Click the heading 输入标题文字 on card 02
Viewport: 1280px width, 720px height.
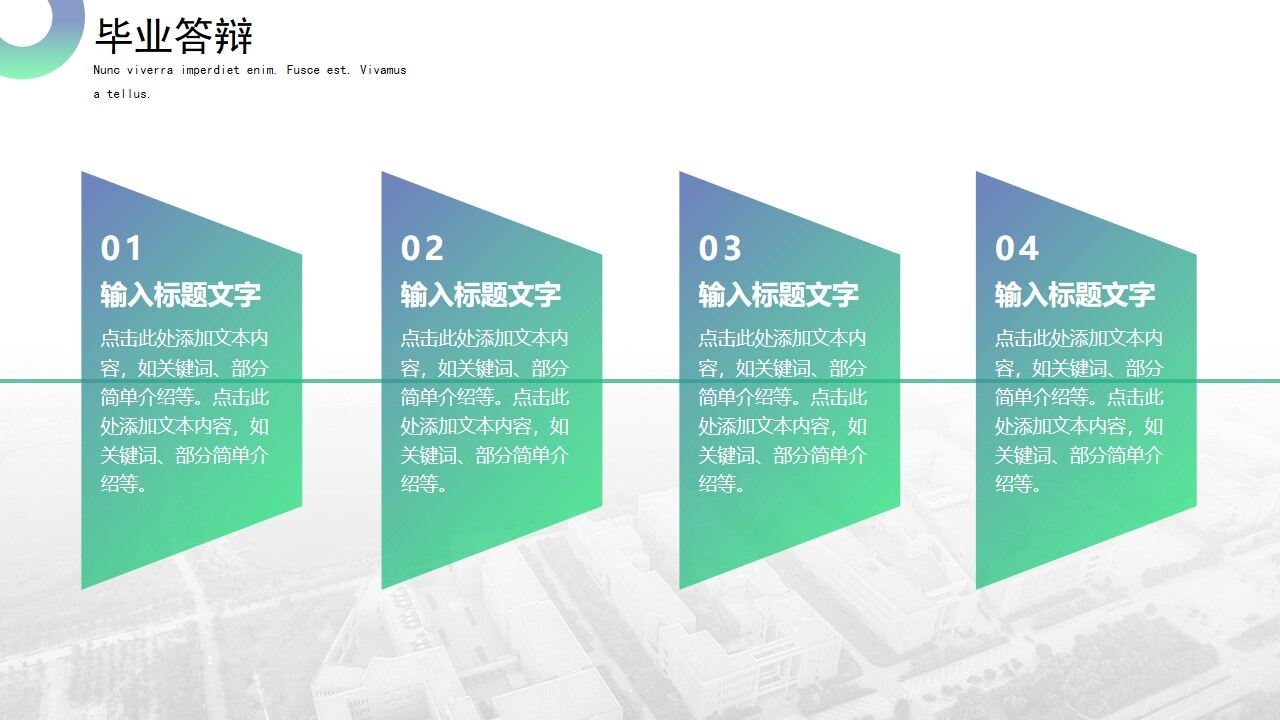(482, 295)
